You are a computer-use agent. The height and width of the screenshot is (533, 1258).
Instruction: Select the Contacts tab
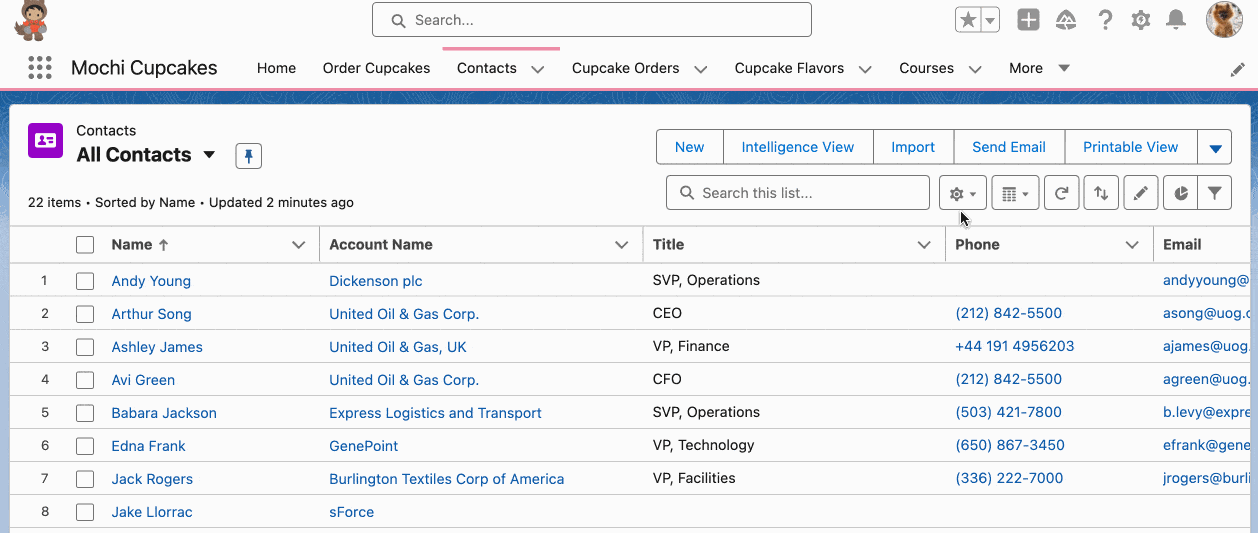pyautogui.click(x=487, y=68)
